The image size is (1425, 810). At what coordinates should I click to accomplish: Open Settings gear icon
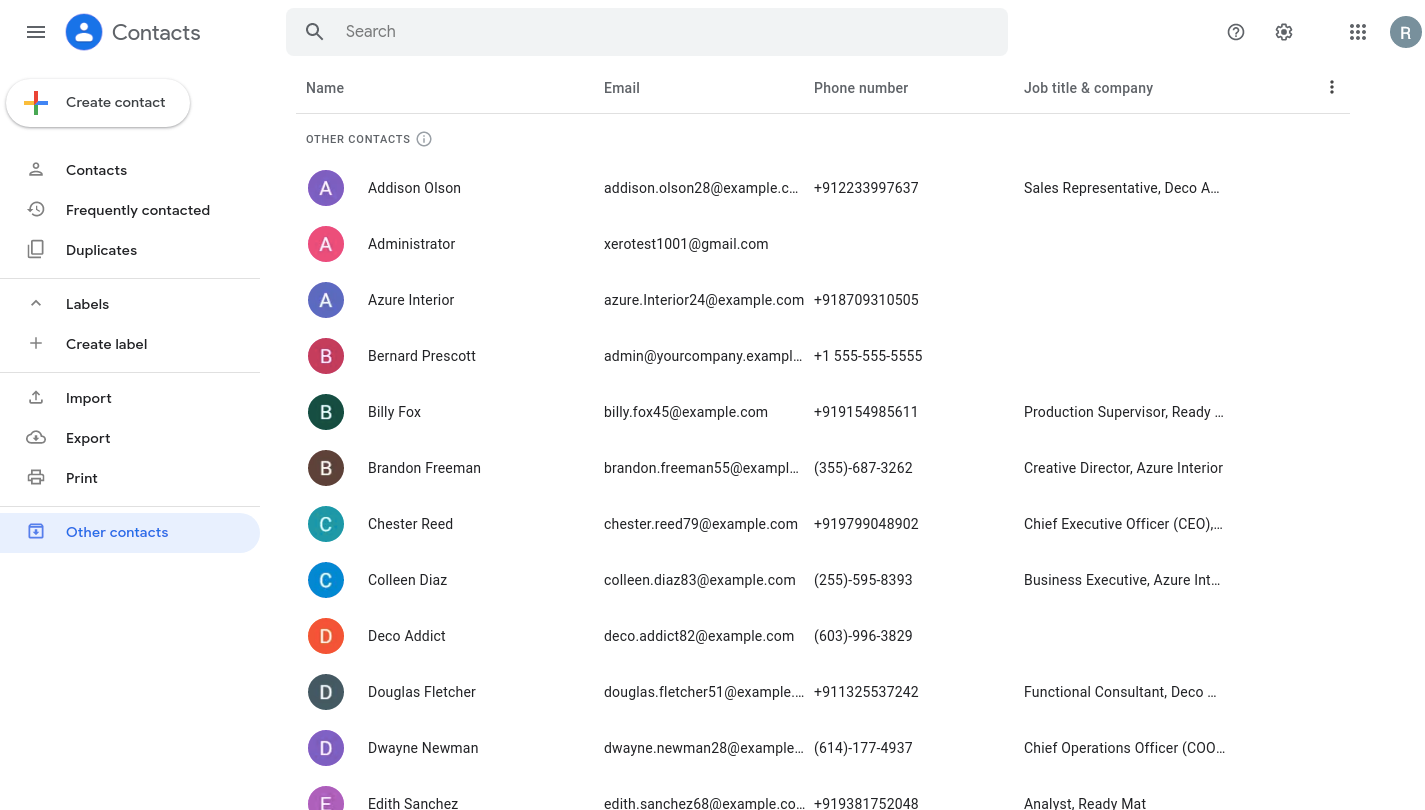(1284, 32)
